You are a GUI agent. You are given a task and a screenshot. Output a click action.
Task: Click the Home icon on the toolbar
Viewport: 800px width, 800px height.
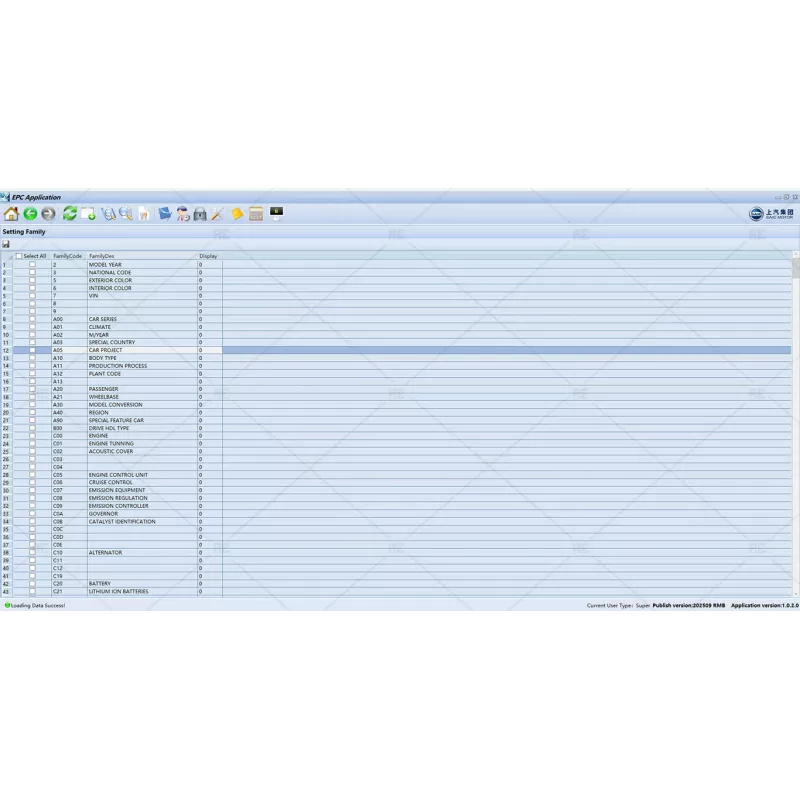pyautogui.click(x=12, y=214)
